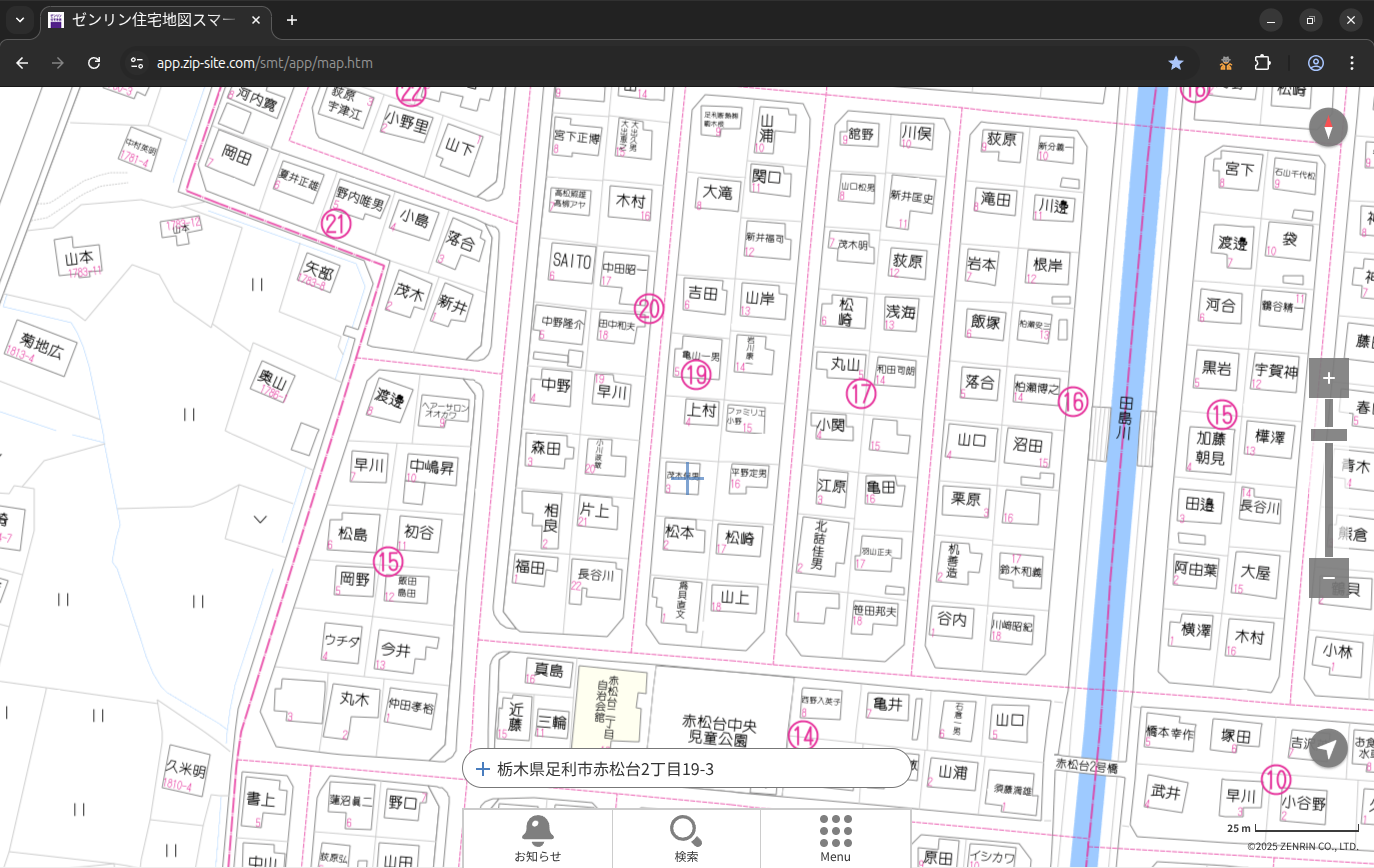Click the compass north indicator
Viewport: 1374px width, 868px height.
click(x=1328, y=127)
